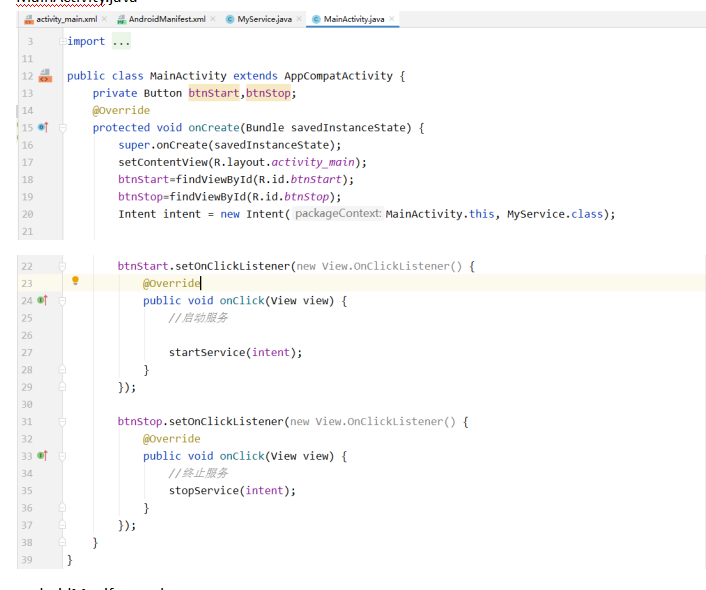Click the MyService.java class icon in tab

pyautogui.click(x=230, y=19)
